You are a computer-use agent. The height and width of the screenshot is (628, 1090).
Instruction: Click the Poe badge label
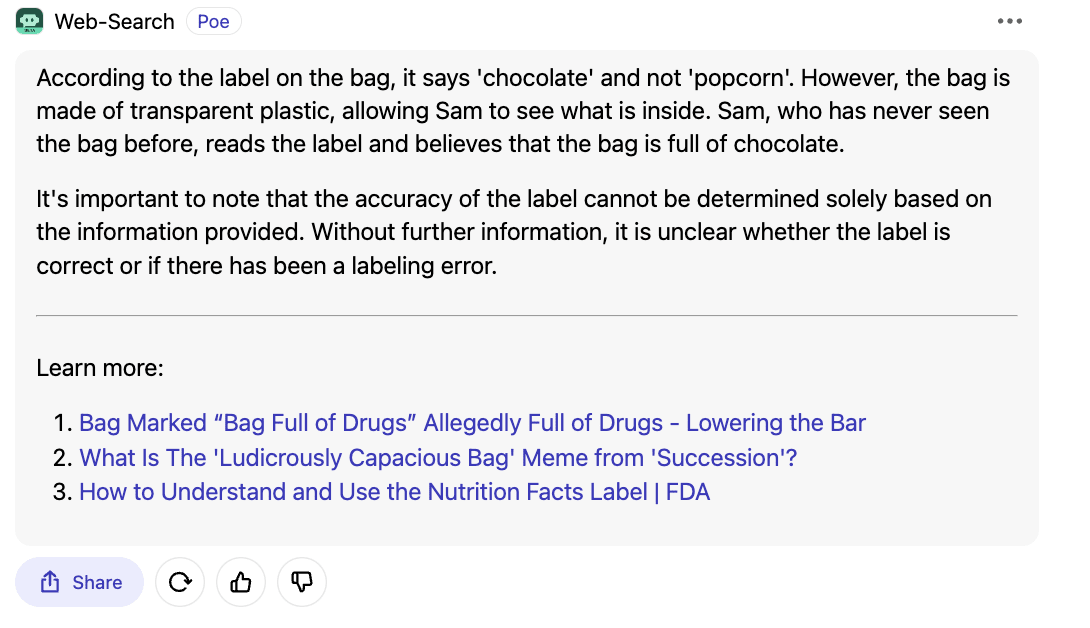(213, 21)
